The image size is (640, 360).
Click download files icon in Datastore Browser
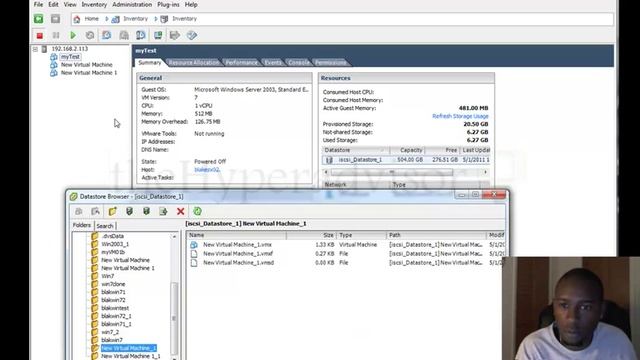[x=146, y=211]
